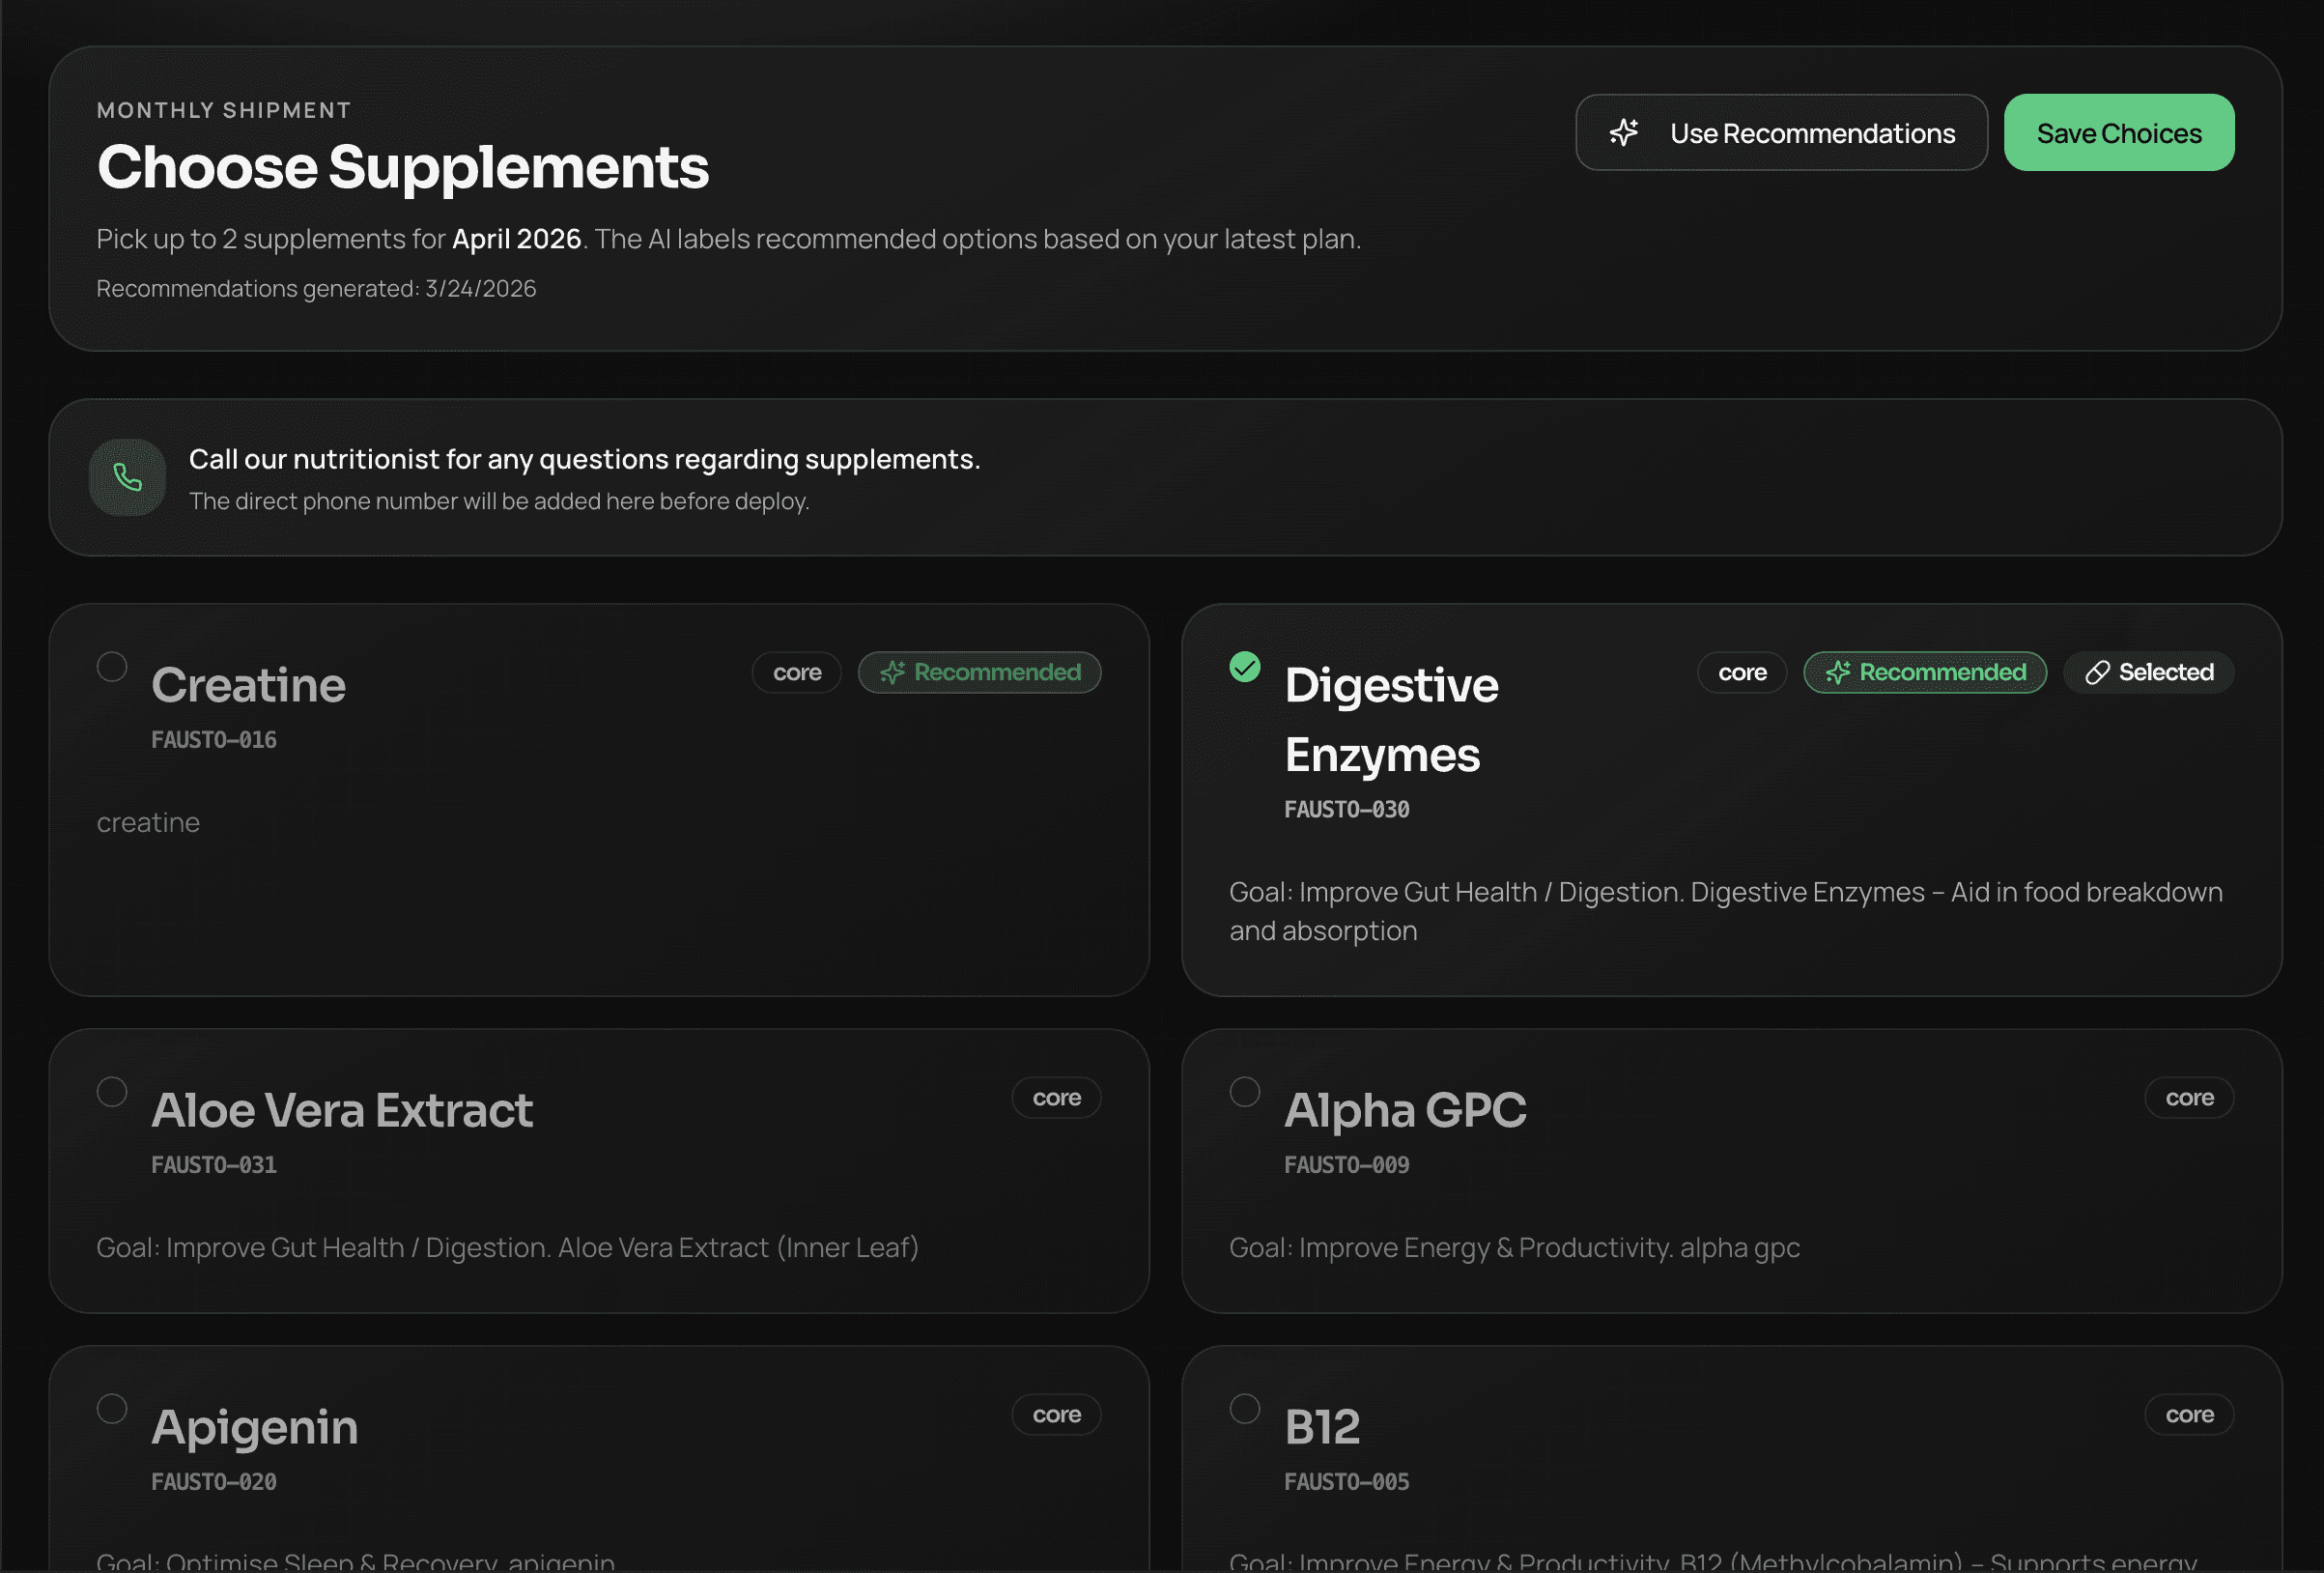Select the Apigenin circle
The height and width of the screenshot is (1573, 2324).
pyautogui.click(x=112, y=1409)
